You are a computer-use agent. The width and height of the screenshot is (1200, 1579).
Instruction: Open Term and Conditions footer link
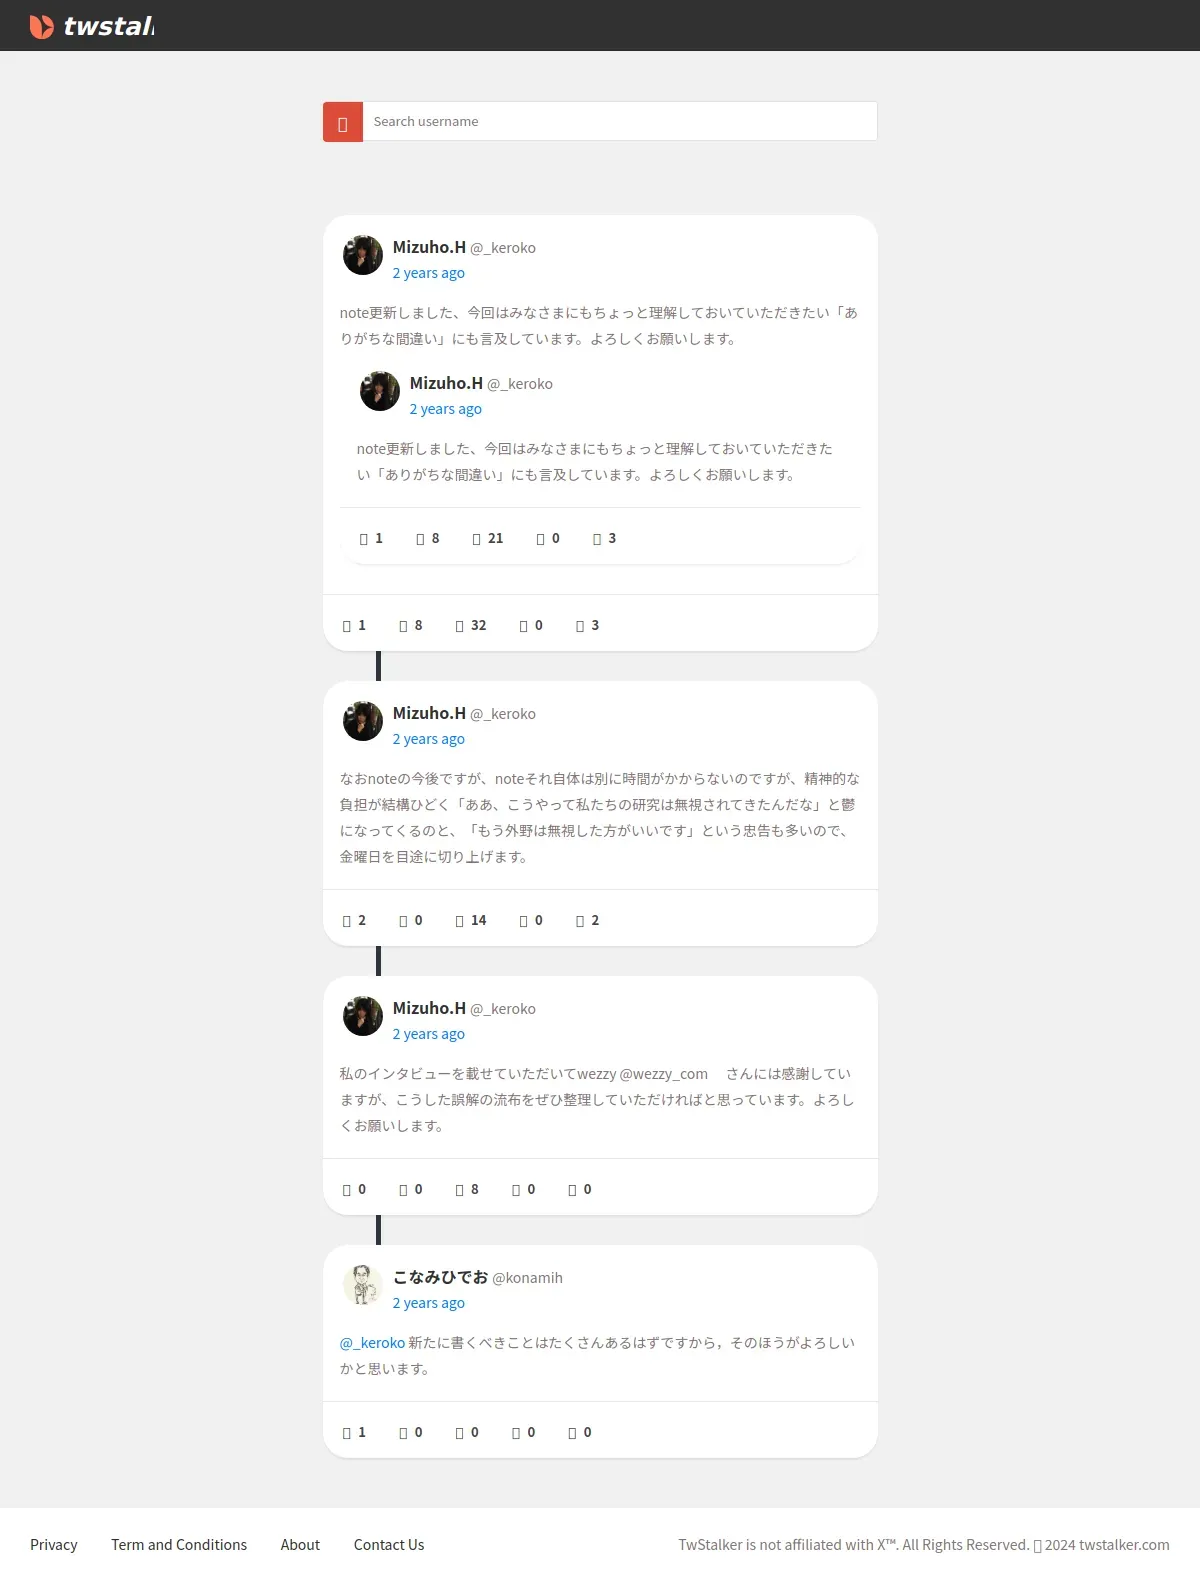(x=179, y=1545)
